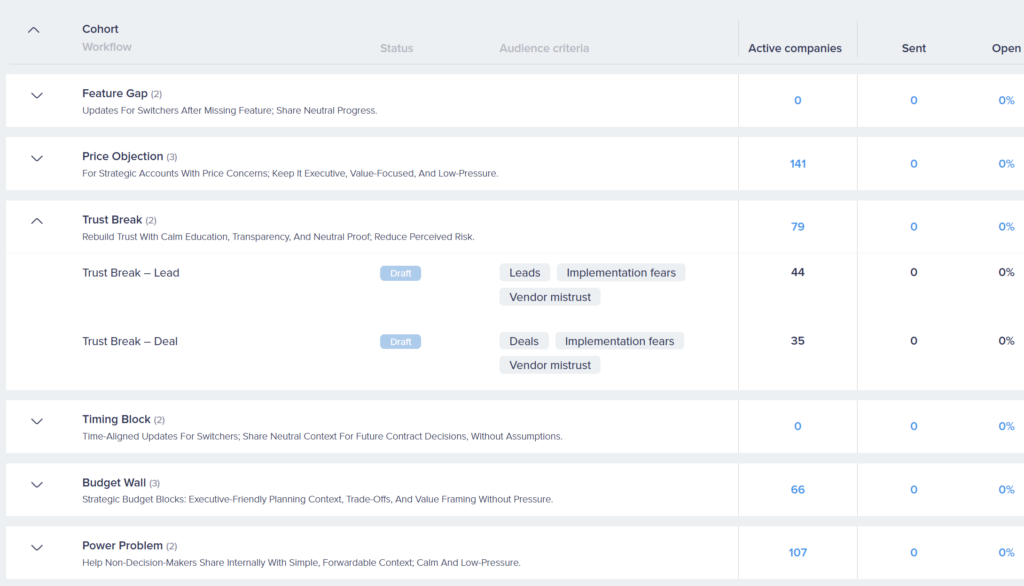The image size is (1024, 586).
Task: Select the Leads audience criteria tag
Action: pos(524,273)
